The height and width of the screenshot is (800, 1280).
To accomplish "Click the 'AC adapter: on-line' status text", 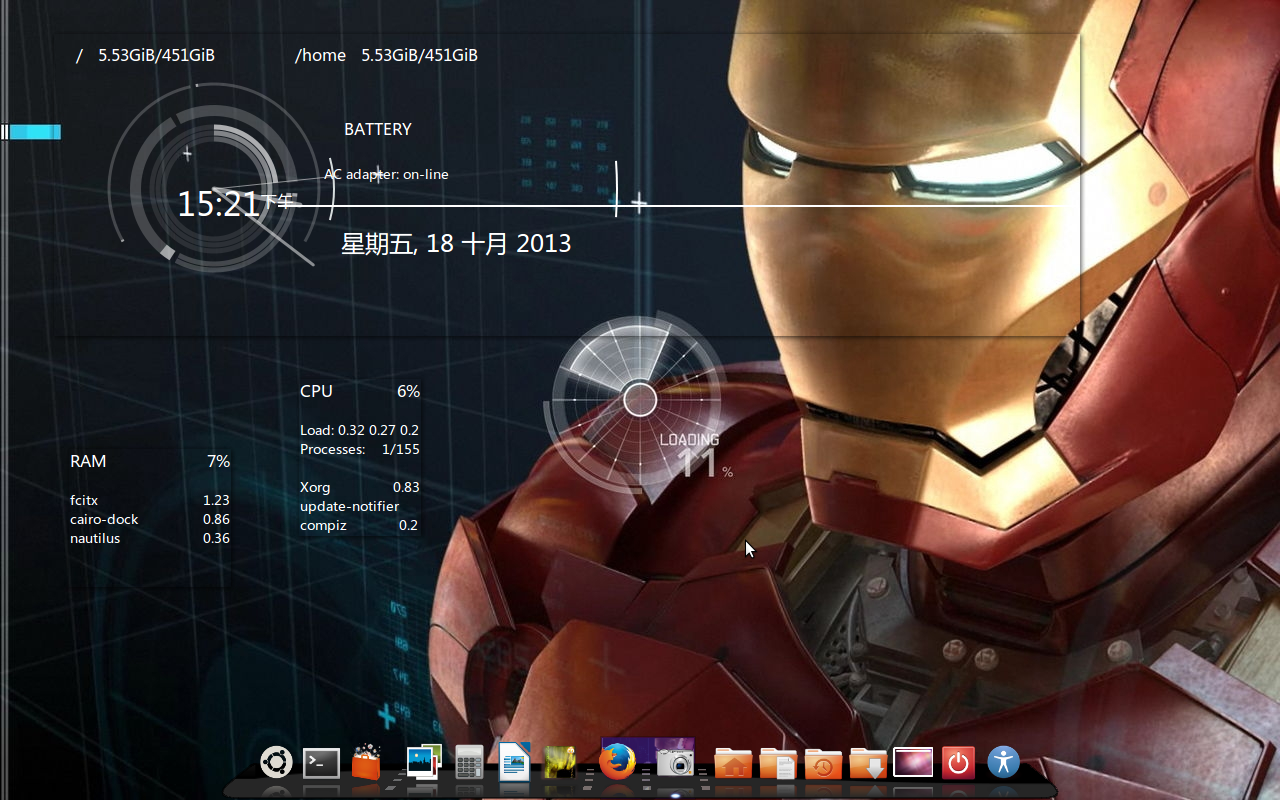I will (386, 174).
